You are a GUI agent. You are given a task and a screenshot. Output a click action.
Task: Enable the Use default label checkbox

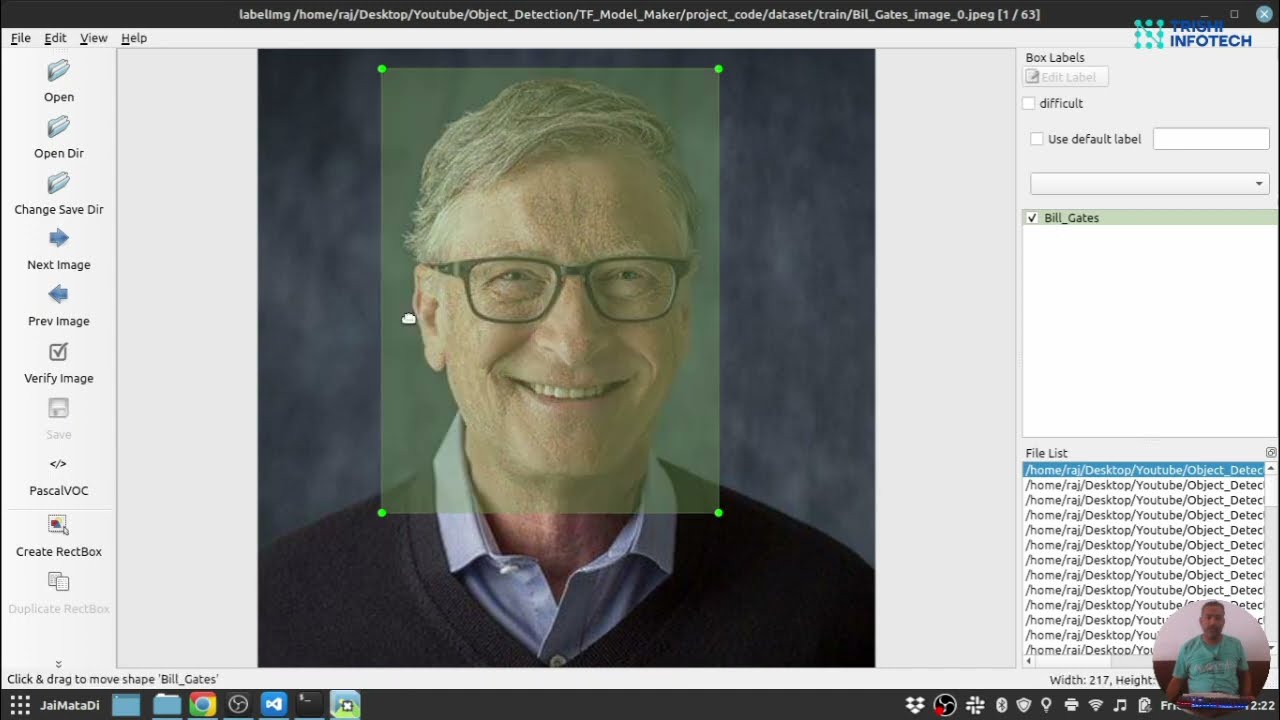pos(1037,139)
